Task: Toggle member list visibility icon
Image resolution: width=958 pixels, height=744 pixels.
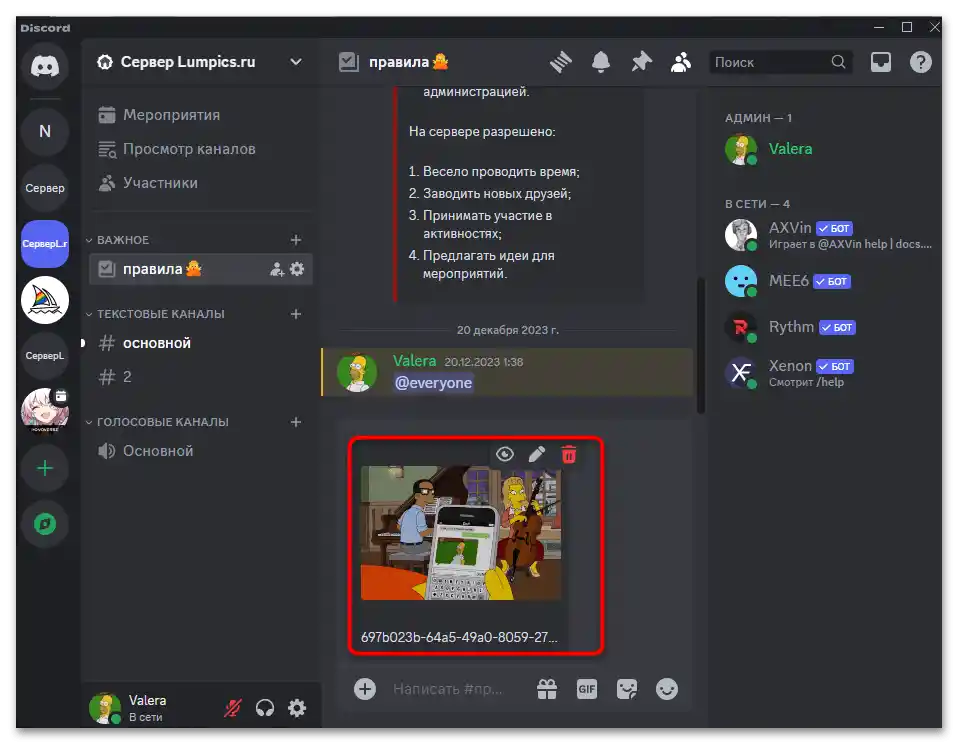Action: 681,62
